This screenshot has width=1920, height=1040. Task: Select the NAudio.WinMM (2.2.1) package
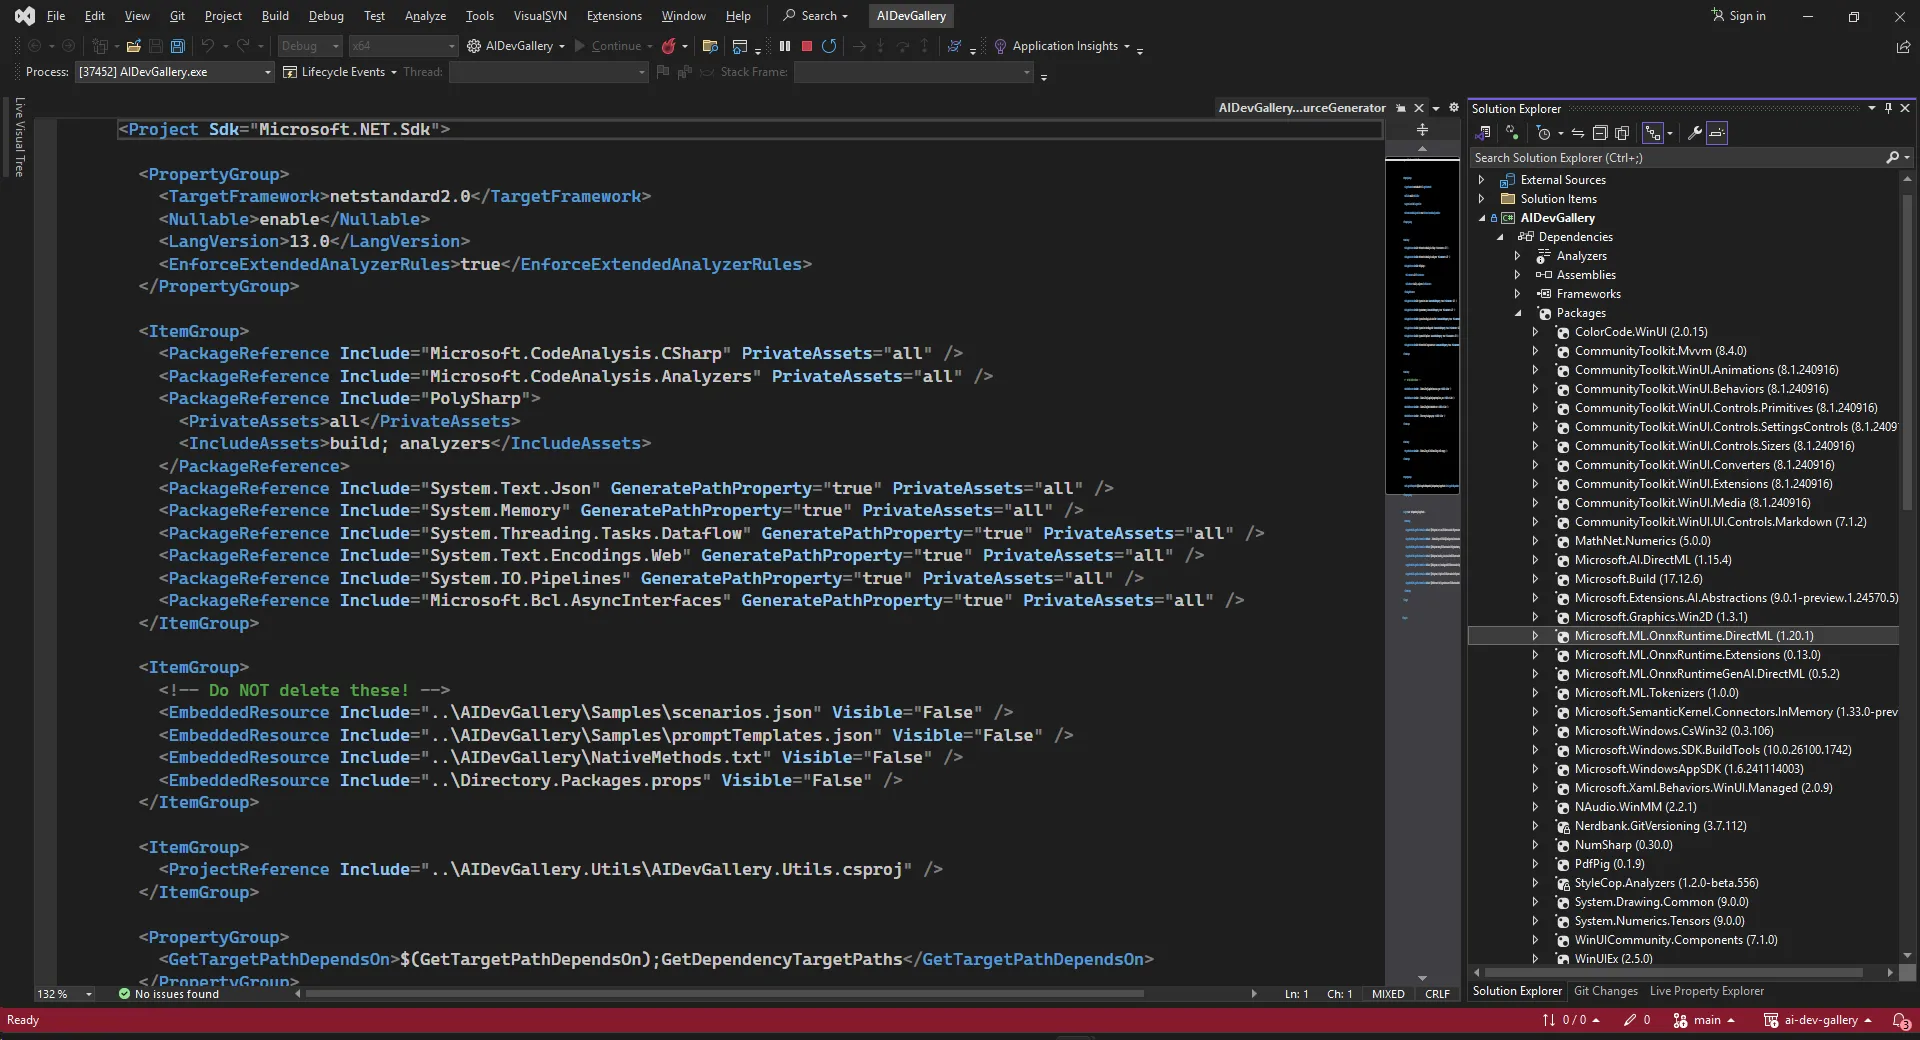1635,808
